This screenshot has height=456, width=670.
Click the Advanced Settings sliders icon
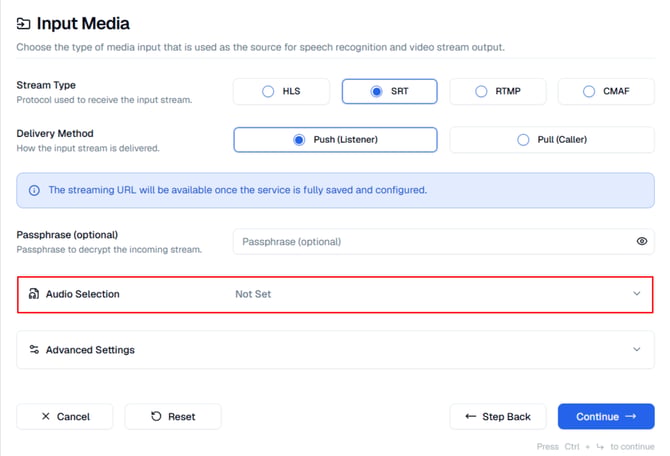click(x=34, y=349)
